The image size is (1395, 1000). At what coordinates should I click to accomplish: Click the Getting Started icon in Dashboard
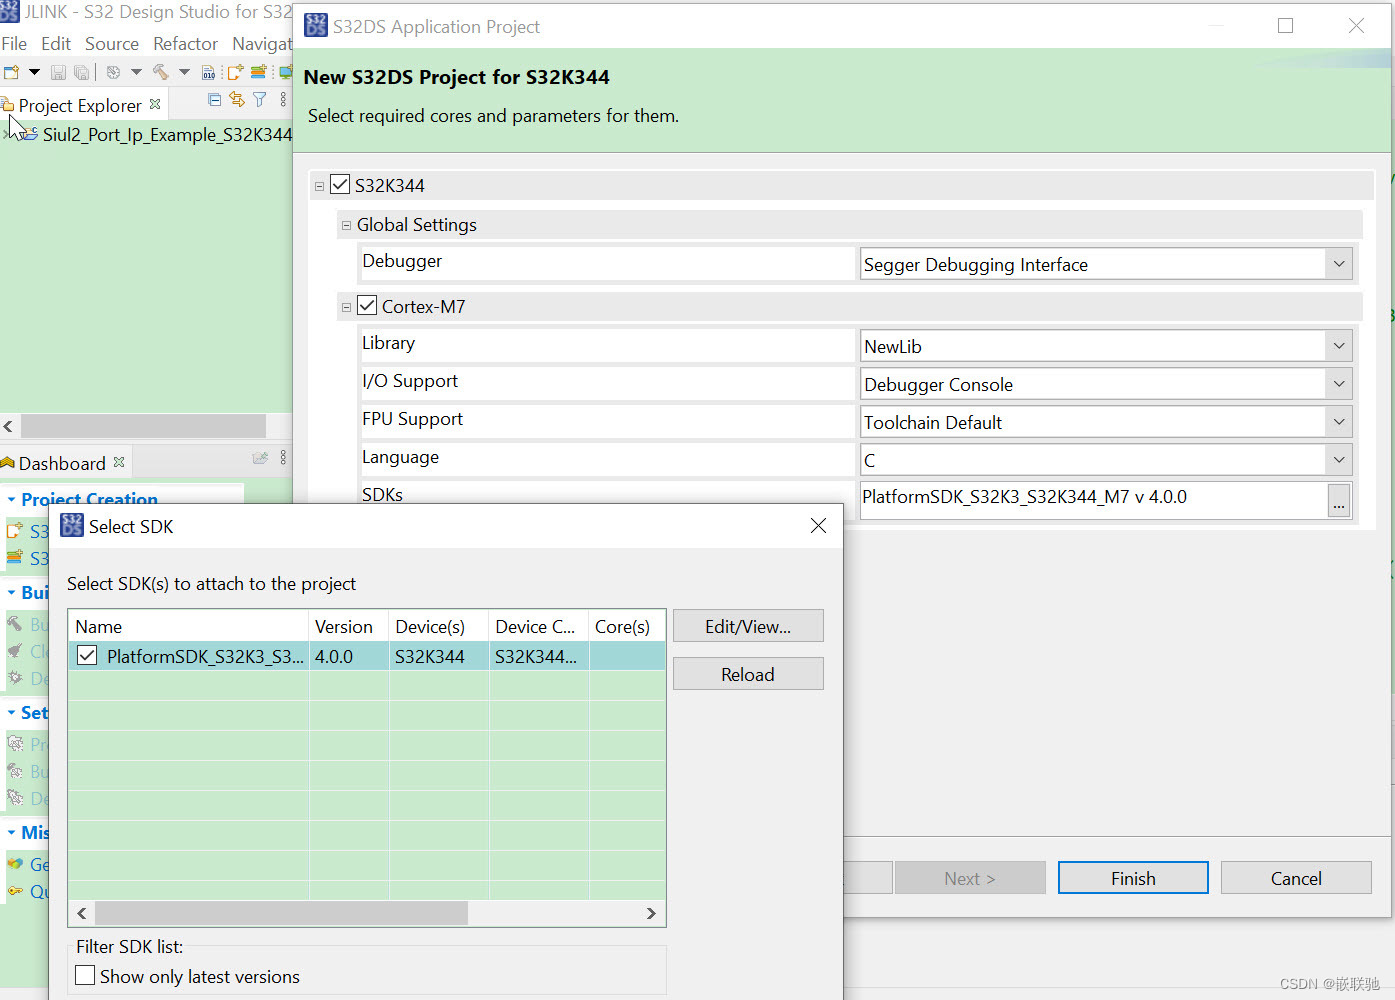click(x=15, y=864)
